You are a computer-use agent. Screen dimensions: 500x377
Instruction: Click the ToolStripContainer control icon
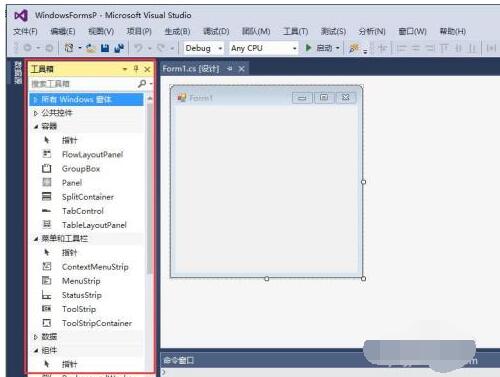pyautogui.click(x=47, y=323)
